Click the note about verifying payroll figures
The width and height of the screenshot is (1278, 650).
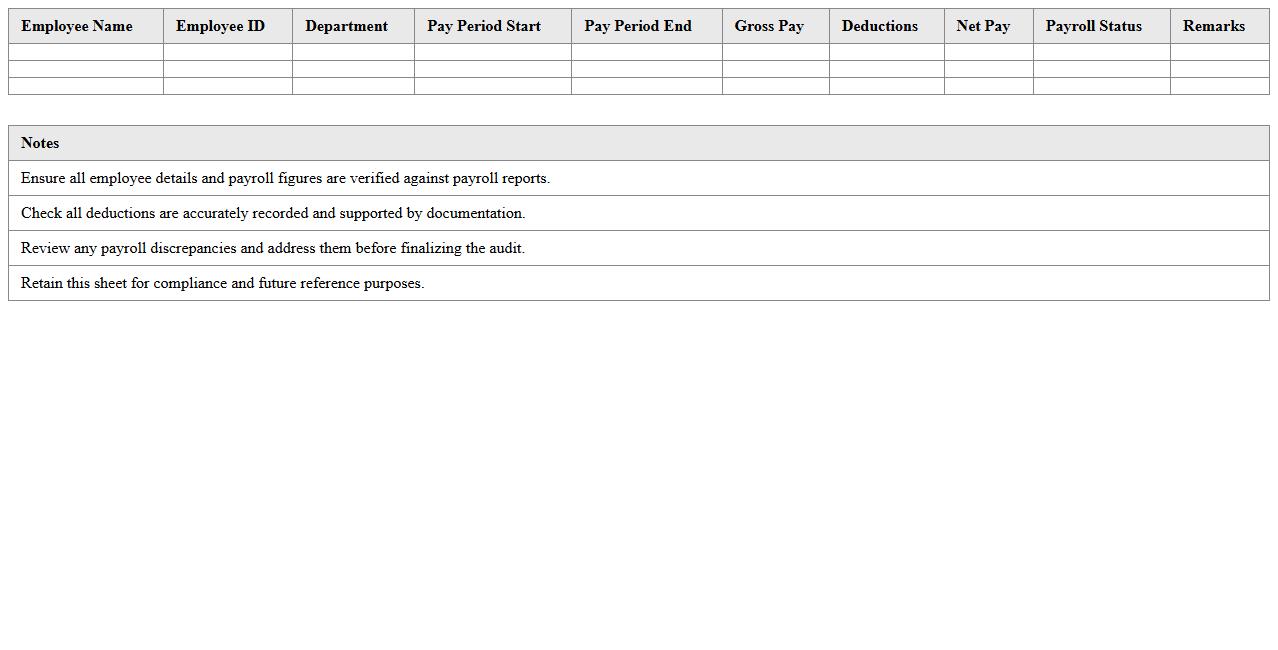pos(284,178)
